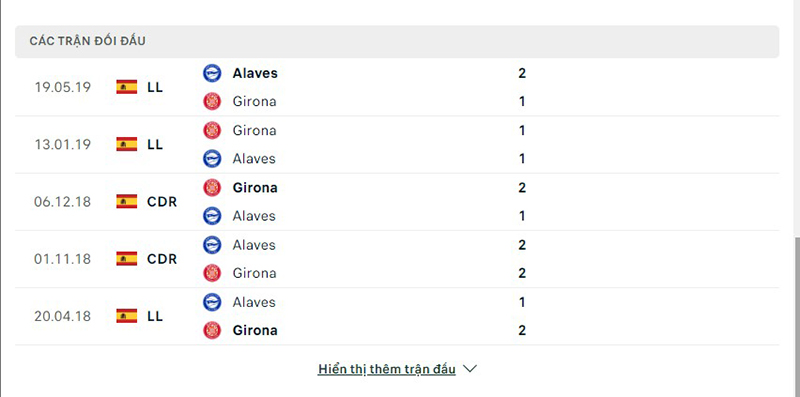Image resolution: width=800 pixels, height=397 pixels.
Task: Click the page vertical scrollbar thumb
Action: 797,315
